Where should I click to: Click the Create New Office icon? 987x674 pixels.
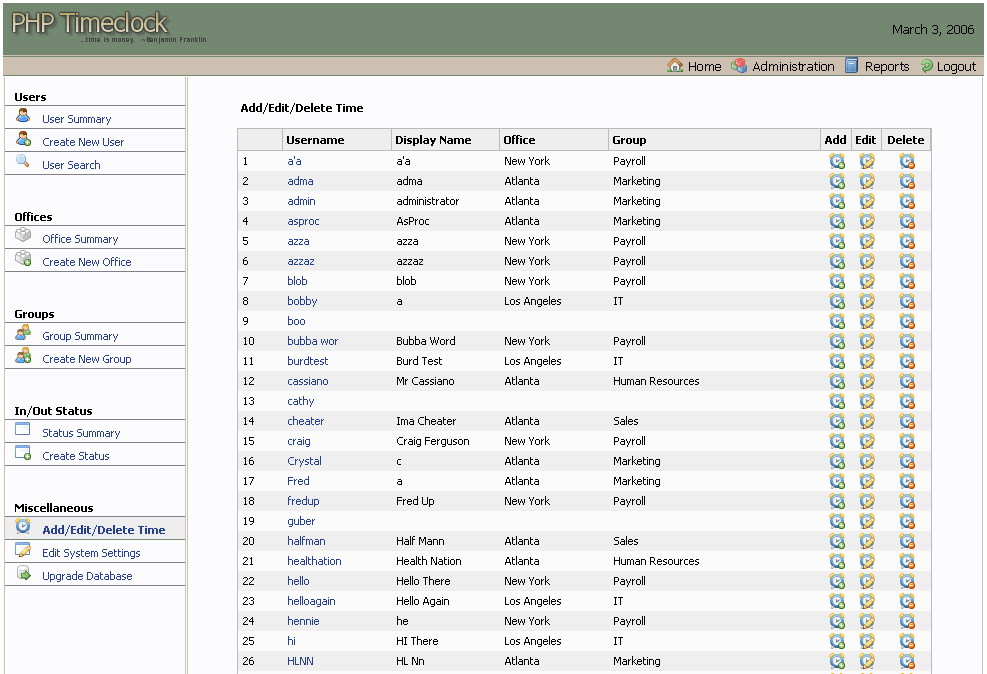[22, 258]
